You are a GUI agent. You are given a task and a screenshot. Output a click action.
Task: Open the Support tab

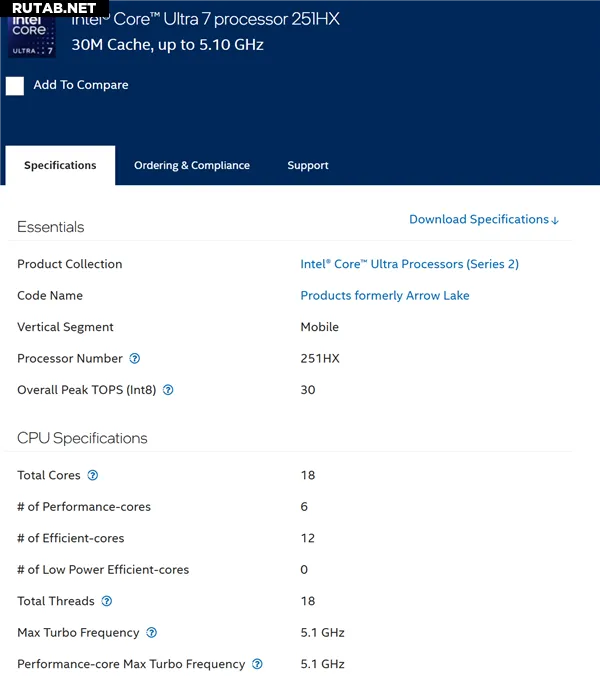click(x=308, y=166)
